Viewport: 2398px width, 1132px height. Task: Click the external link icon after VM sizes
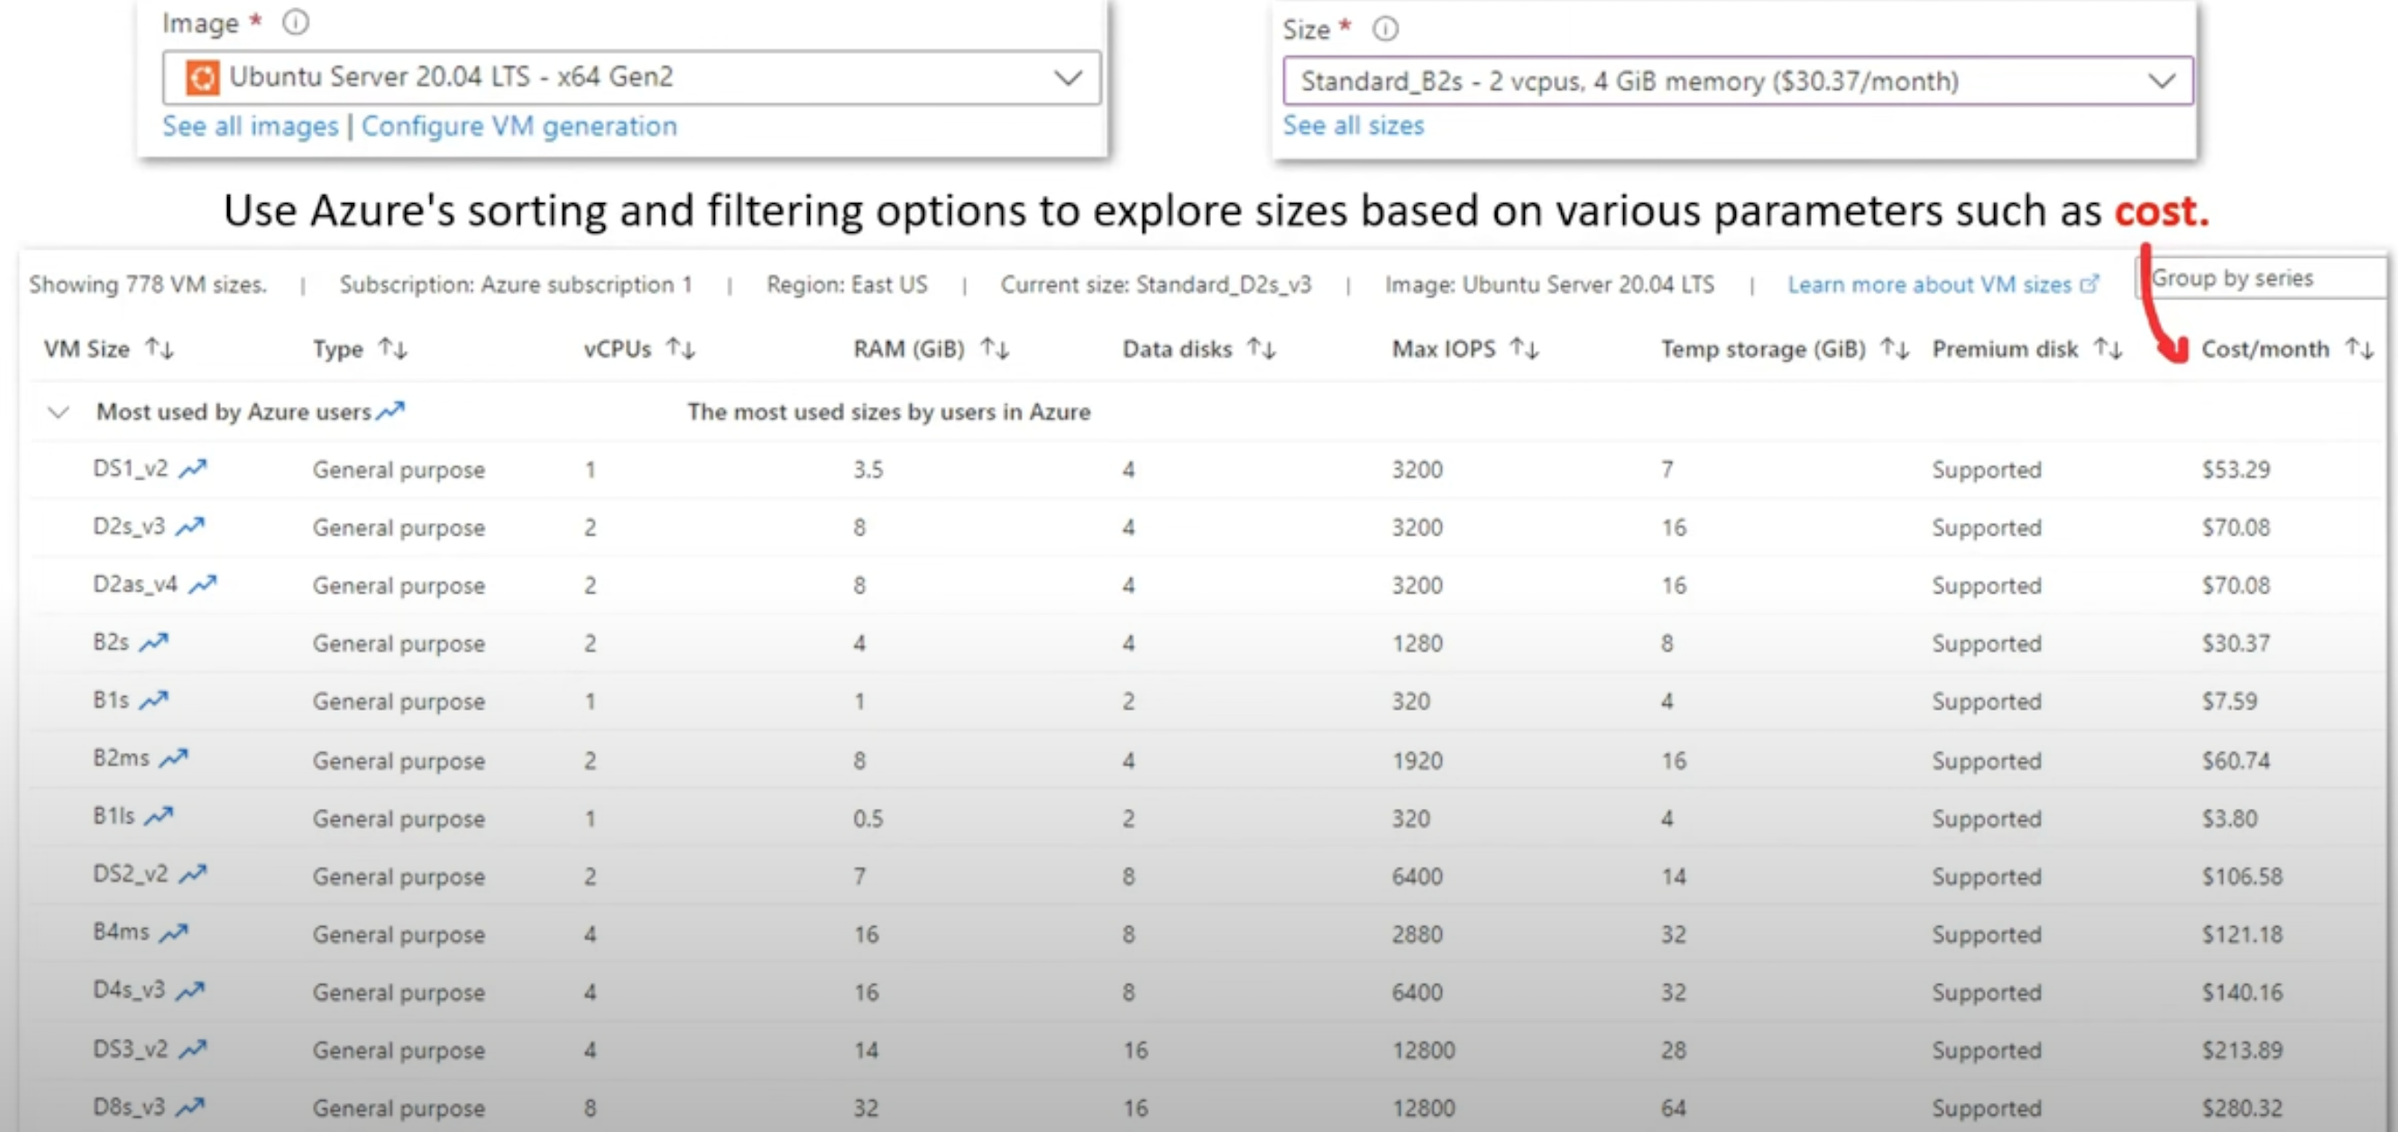(2089, 284)
